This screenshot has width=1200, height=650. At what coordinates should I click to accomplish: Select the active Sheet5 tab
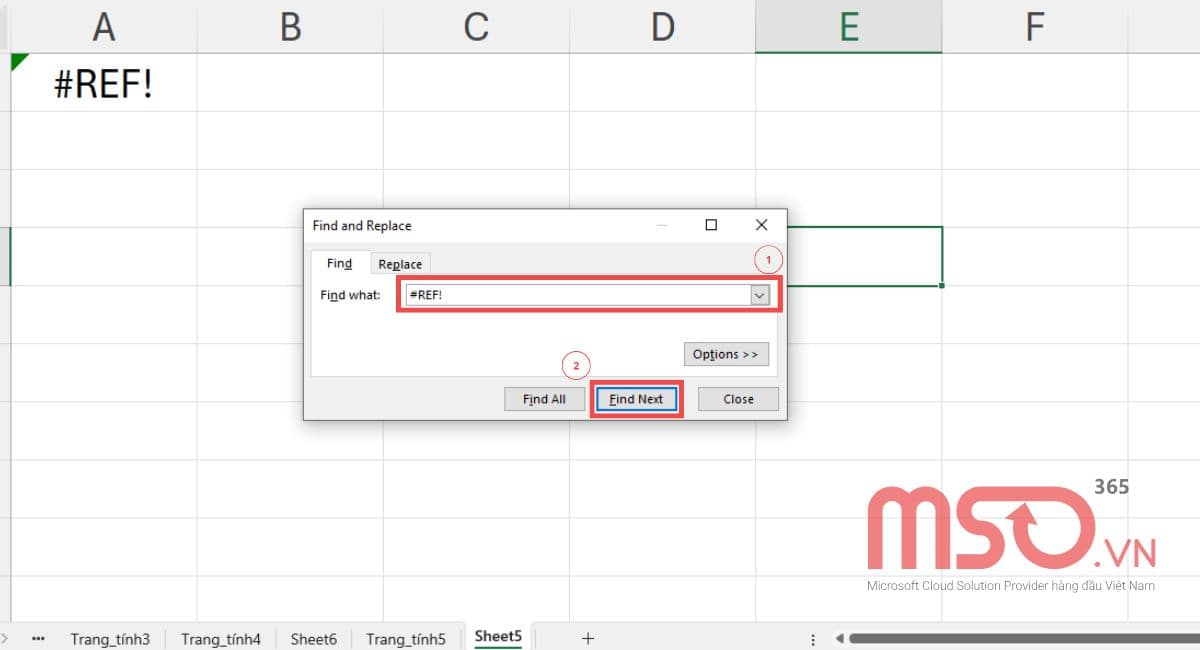coord(498,637)
